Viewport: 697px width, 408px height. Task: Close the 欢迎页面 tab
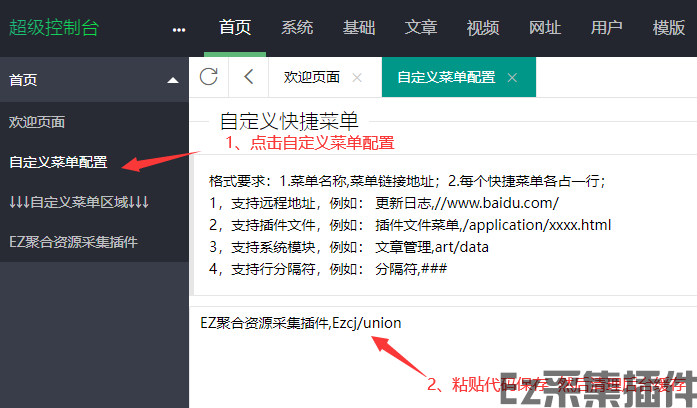[x=357, y=77]
